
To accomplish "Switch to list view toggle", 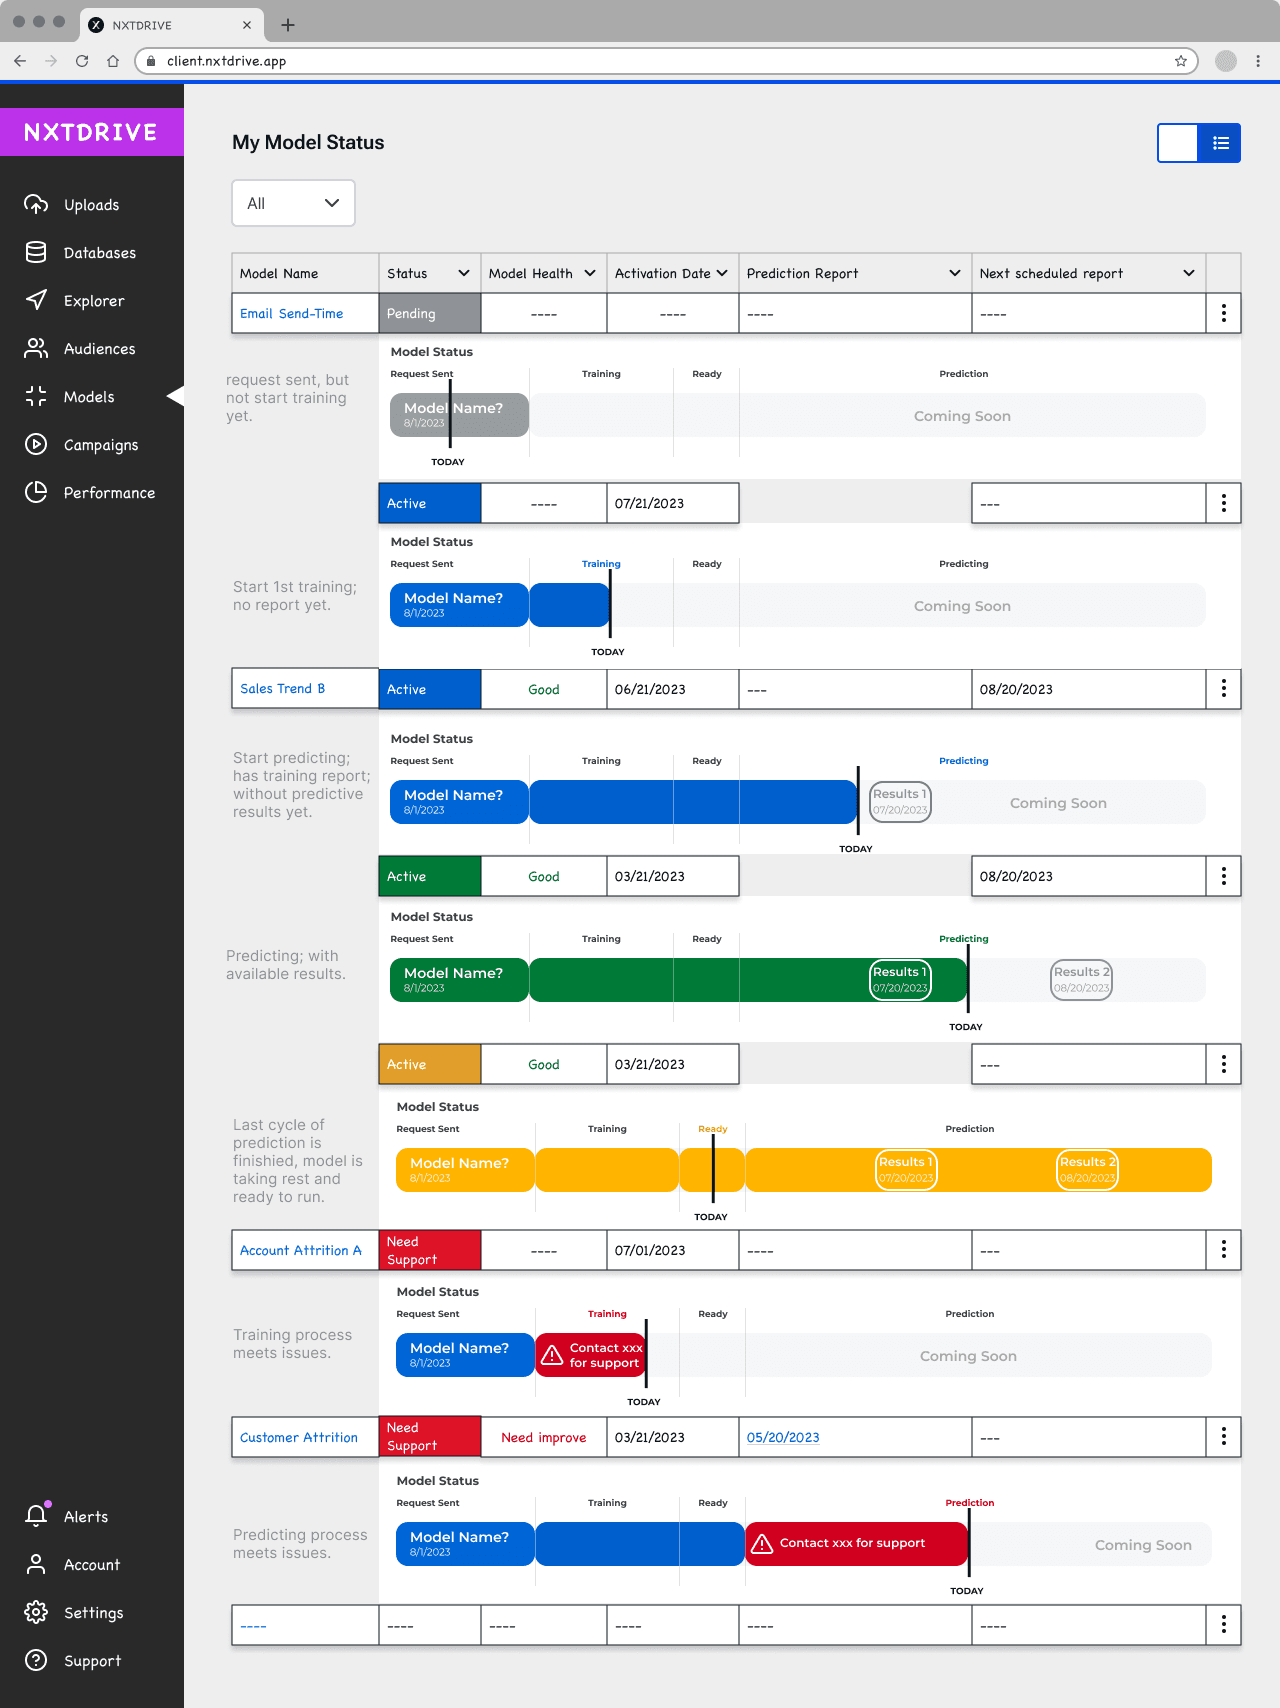I will [1220, 143].
